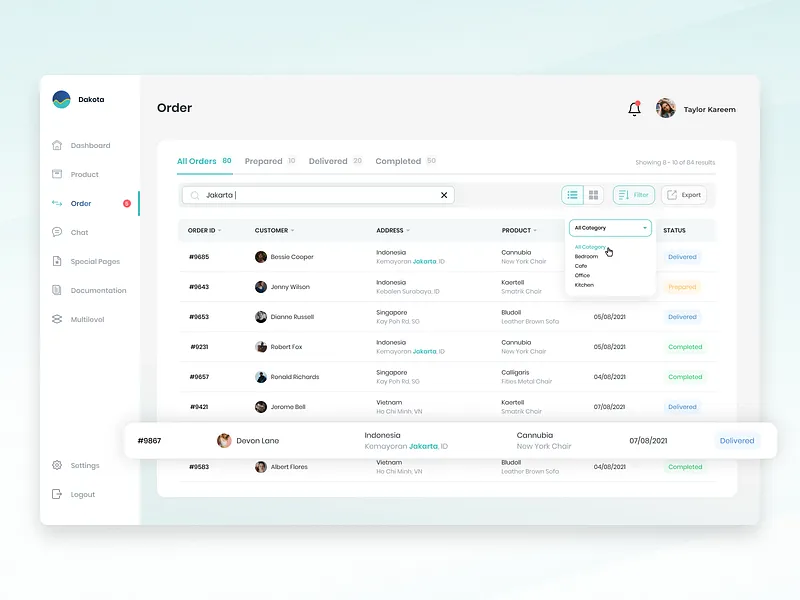Click Jerome Bell's avatar
This screenshot has height=600, width=800.
(261, 407)
